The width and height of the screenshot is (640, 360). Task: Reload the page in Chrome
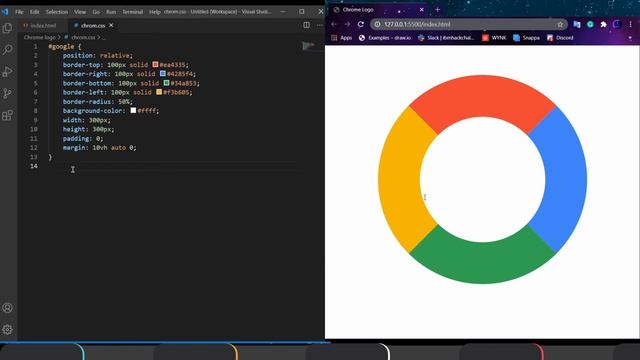361,24
